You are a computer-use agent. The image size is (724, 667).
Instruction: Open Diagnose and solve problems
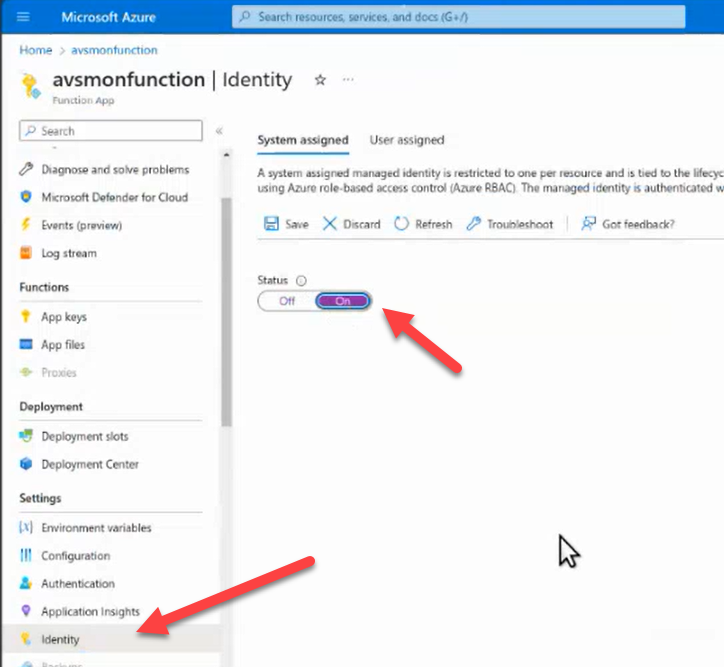115,169
